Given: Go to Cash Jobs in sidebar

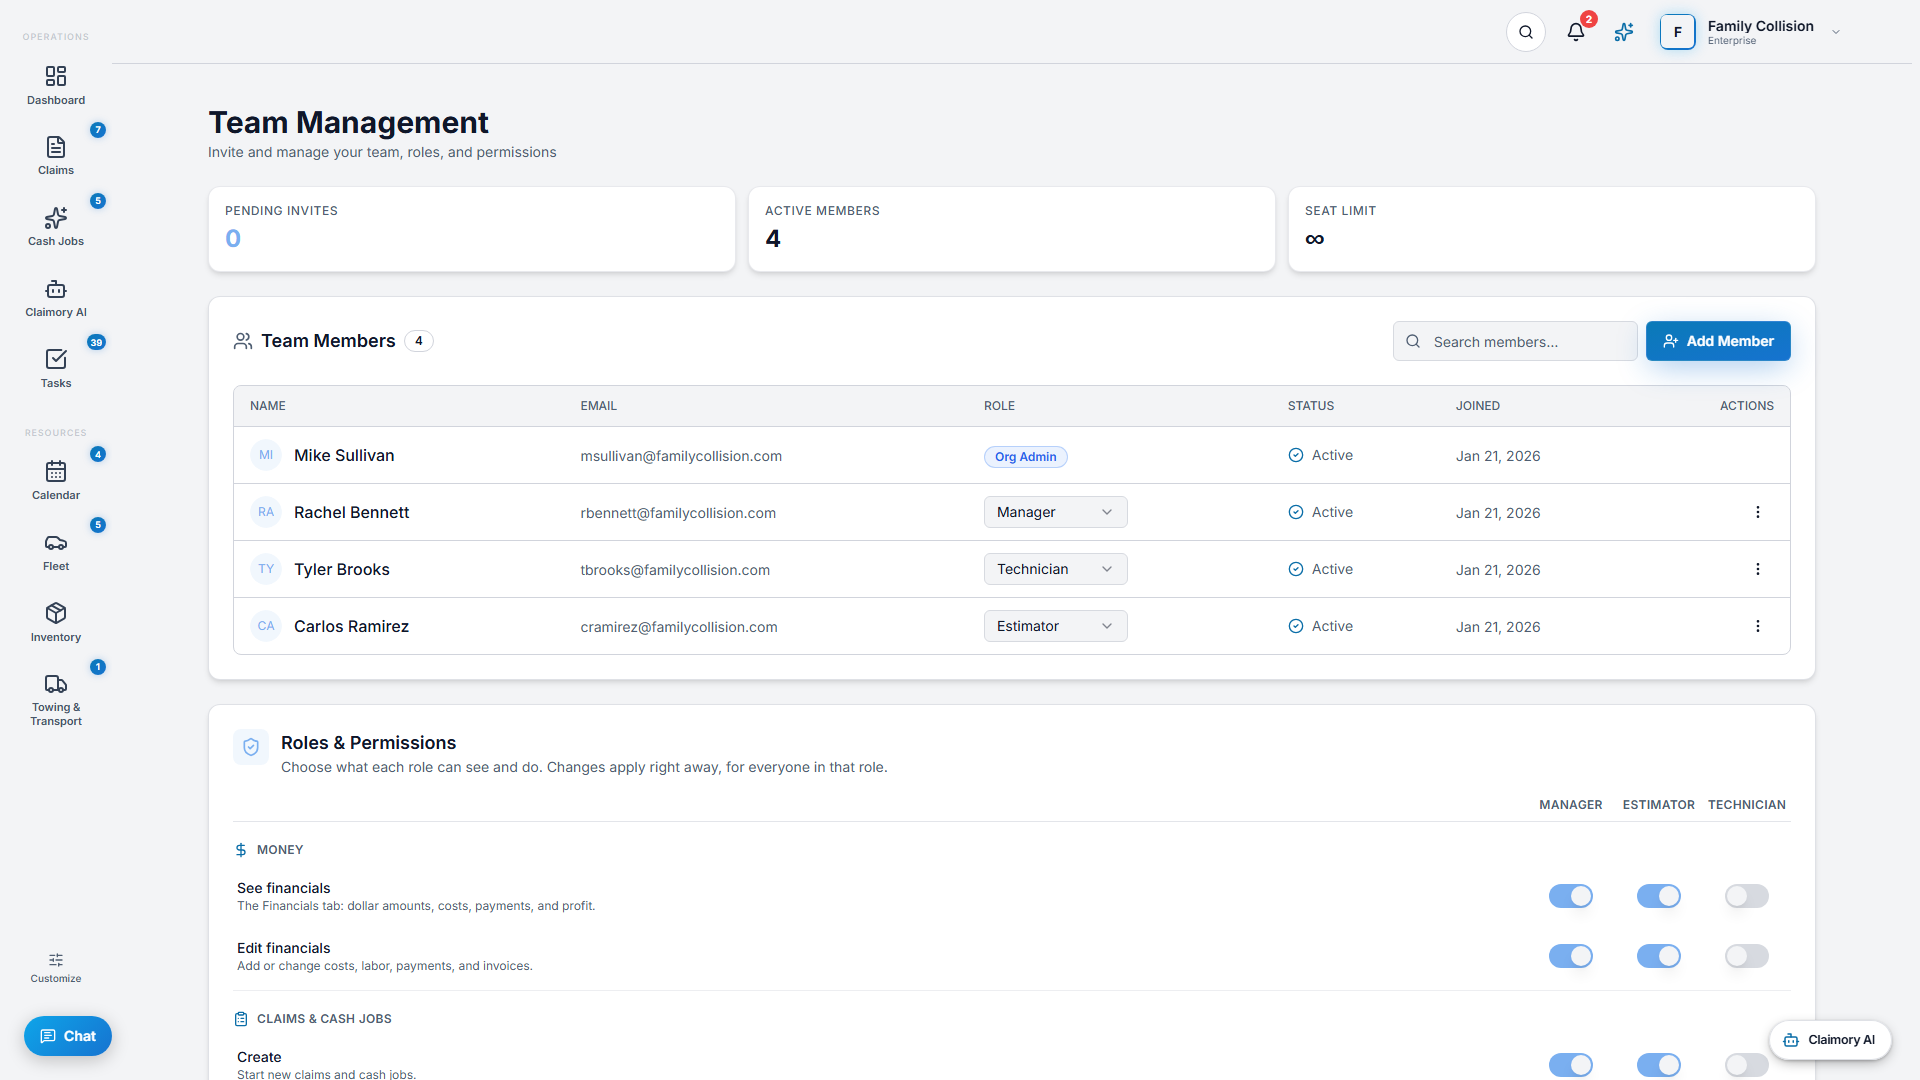Looking at the screenshot, I should 56,227.
